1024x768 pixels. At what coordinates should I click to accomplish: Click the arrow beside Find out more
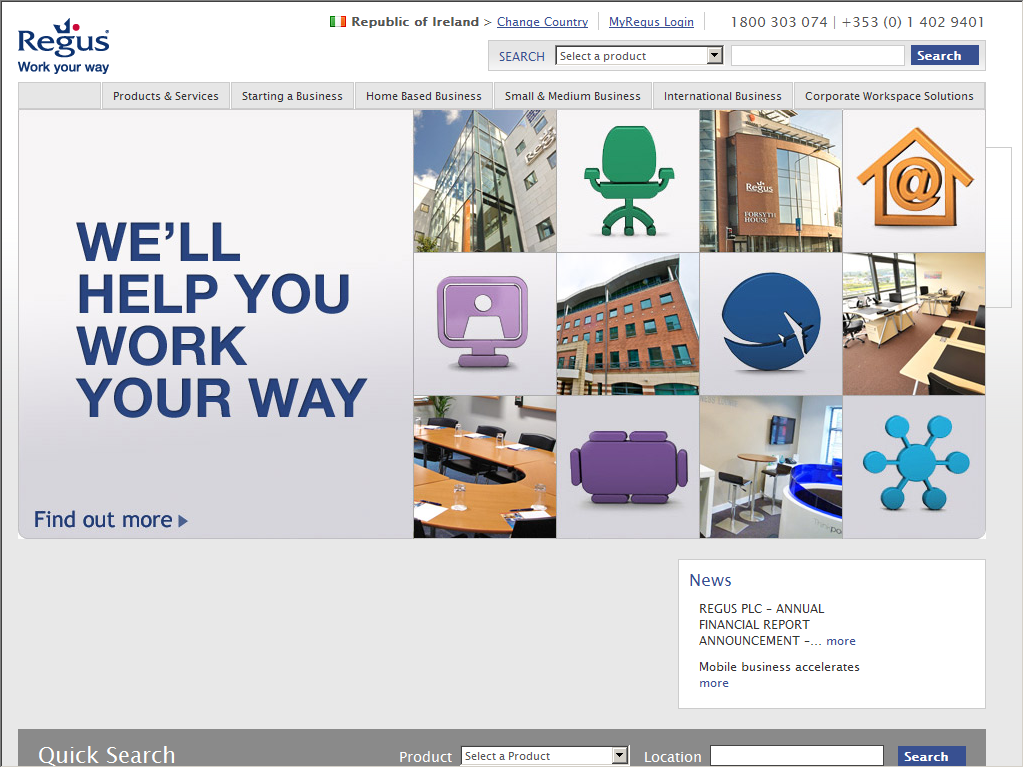coord(183,521)
